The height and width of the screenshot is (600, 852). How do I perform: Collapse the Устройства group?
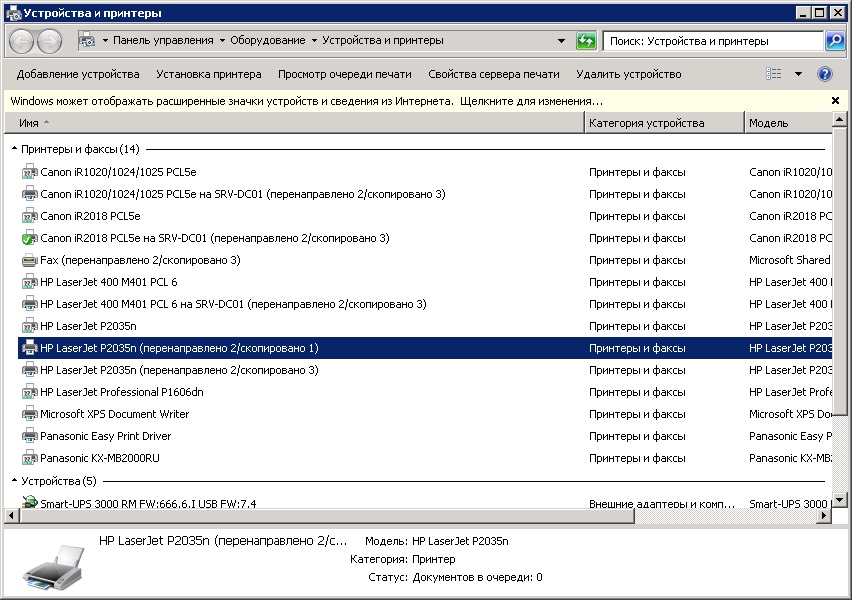(14, 481)
